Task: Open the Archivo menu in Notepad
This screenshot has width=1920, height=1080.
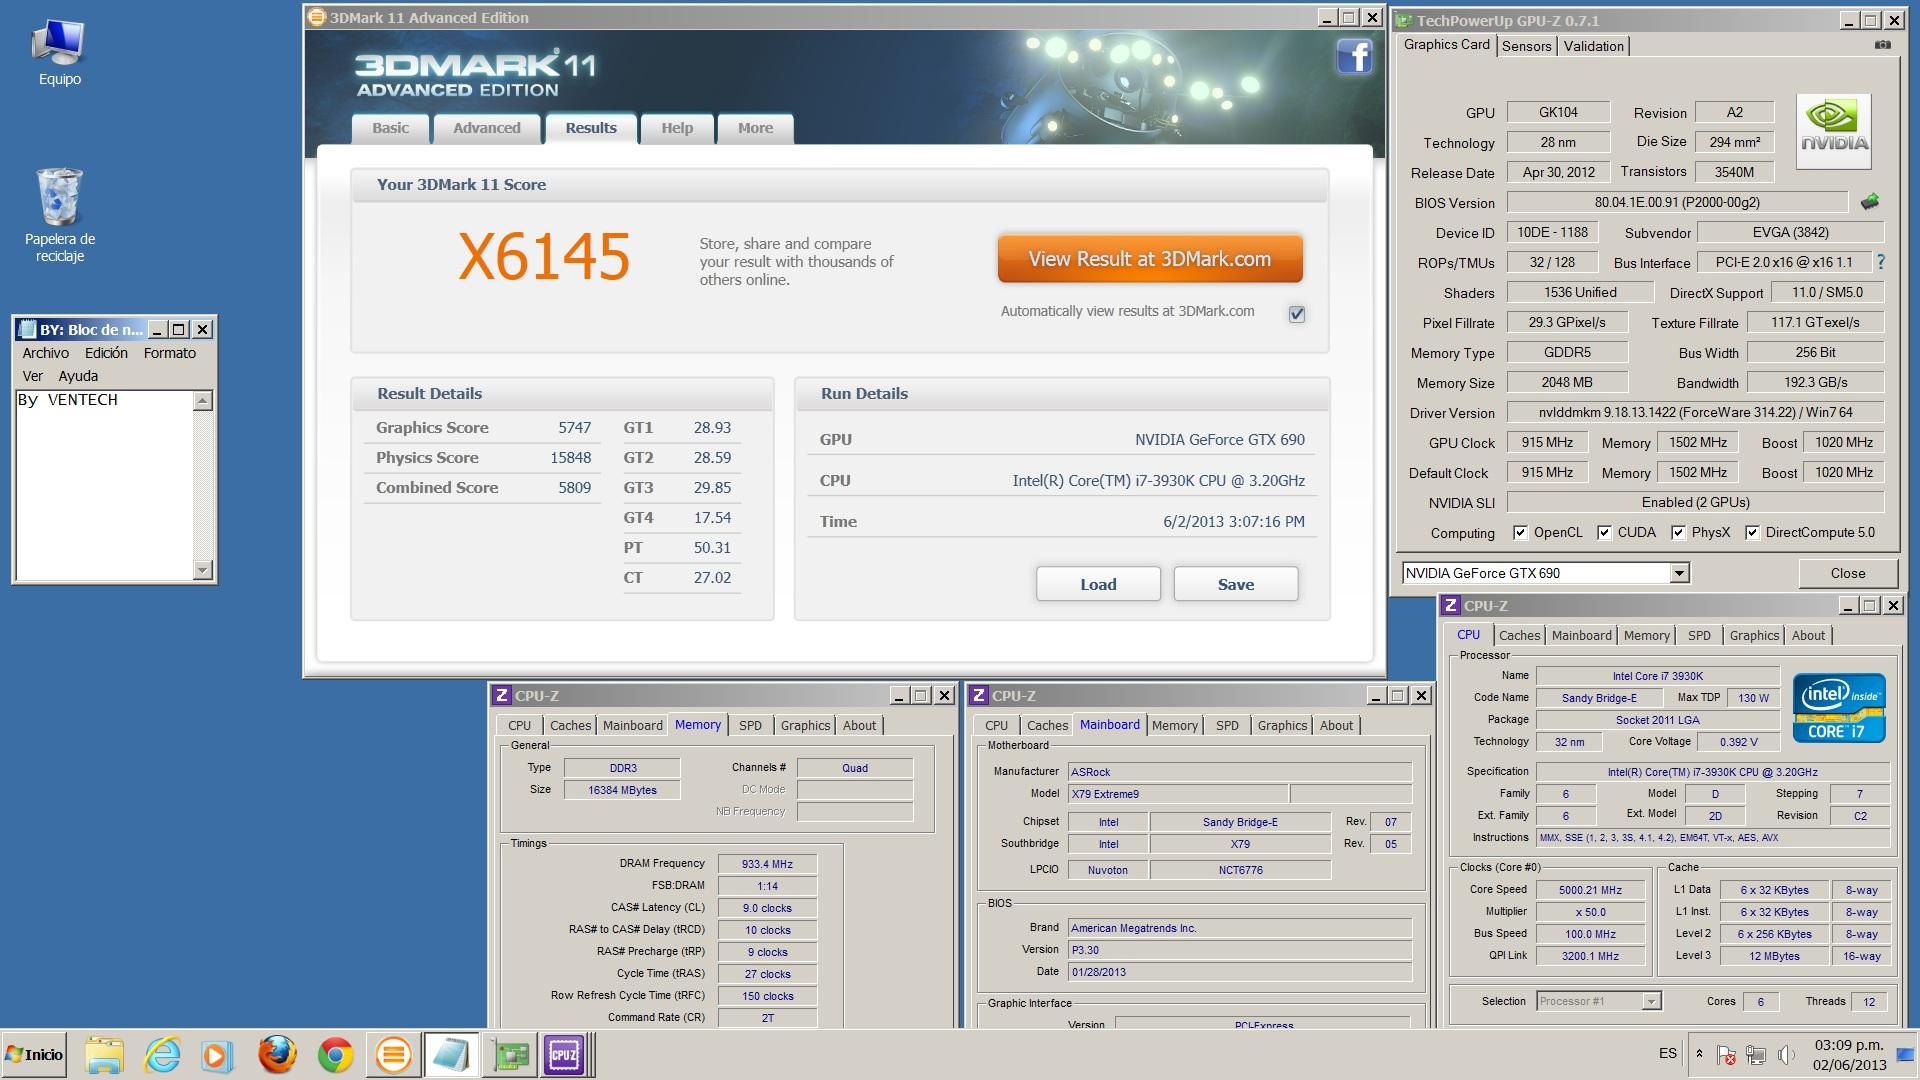Action: pyautogui.click(x=46, y=353)
